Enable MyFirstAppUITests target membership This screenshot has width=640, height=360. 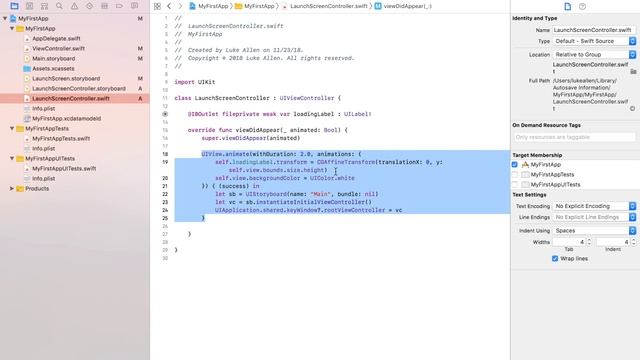pyautogui.click(x=514, y=184)
